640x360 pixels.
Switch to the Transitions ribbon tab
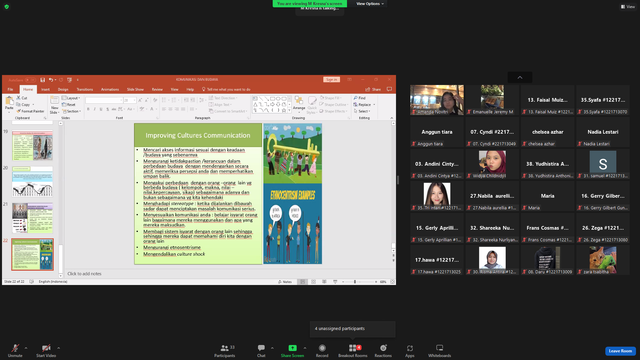[84, 89]
